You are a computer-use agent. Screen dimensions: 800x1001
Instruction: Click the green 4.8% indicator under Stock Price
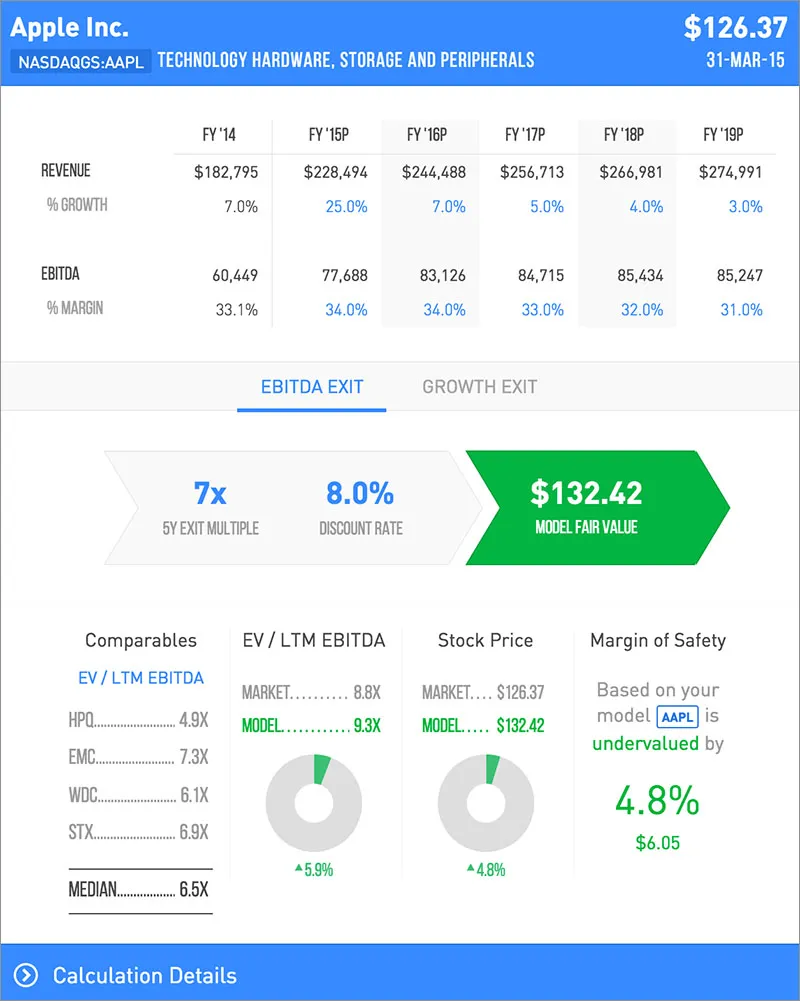[x=485, y=870]
